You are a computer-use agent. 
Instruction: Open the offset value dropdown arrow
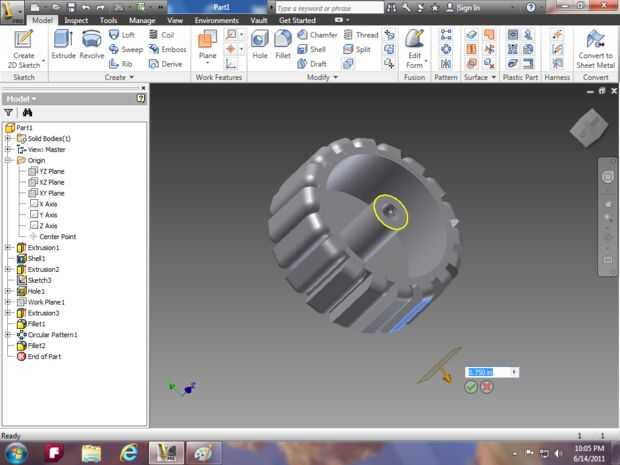[514, 372]
